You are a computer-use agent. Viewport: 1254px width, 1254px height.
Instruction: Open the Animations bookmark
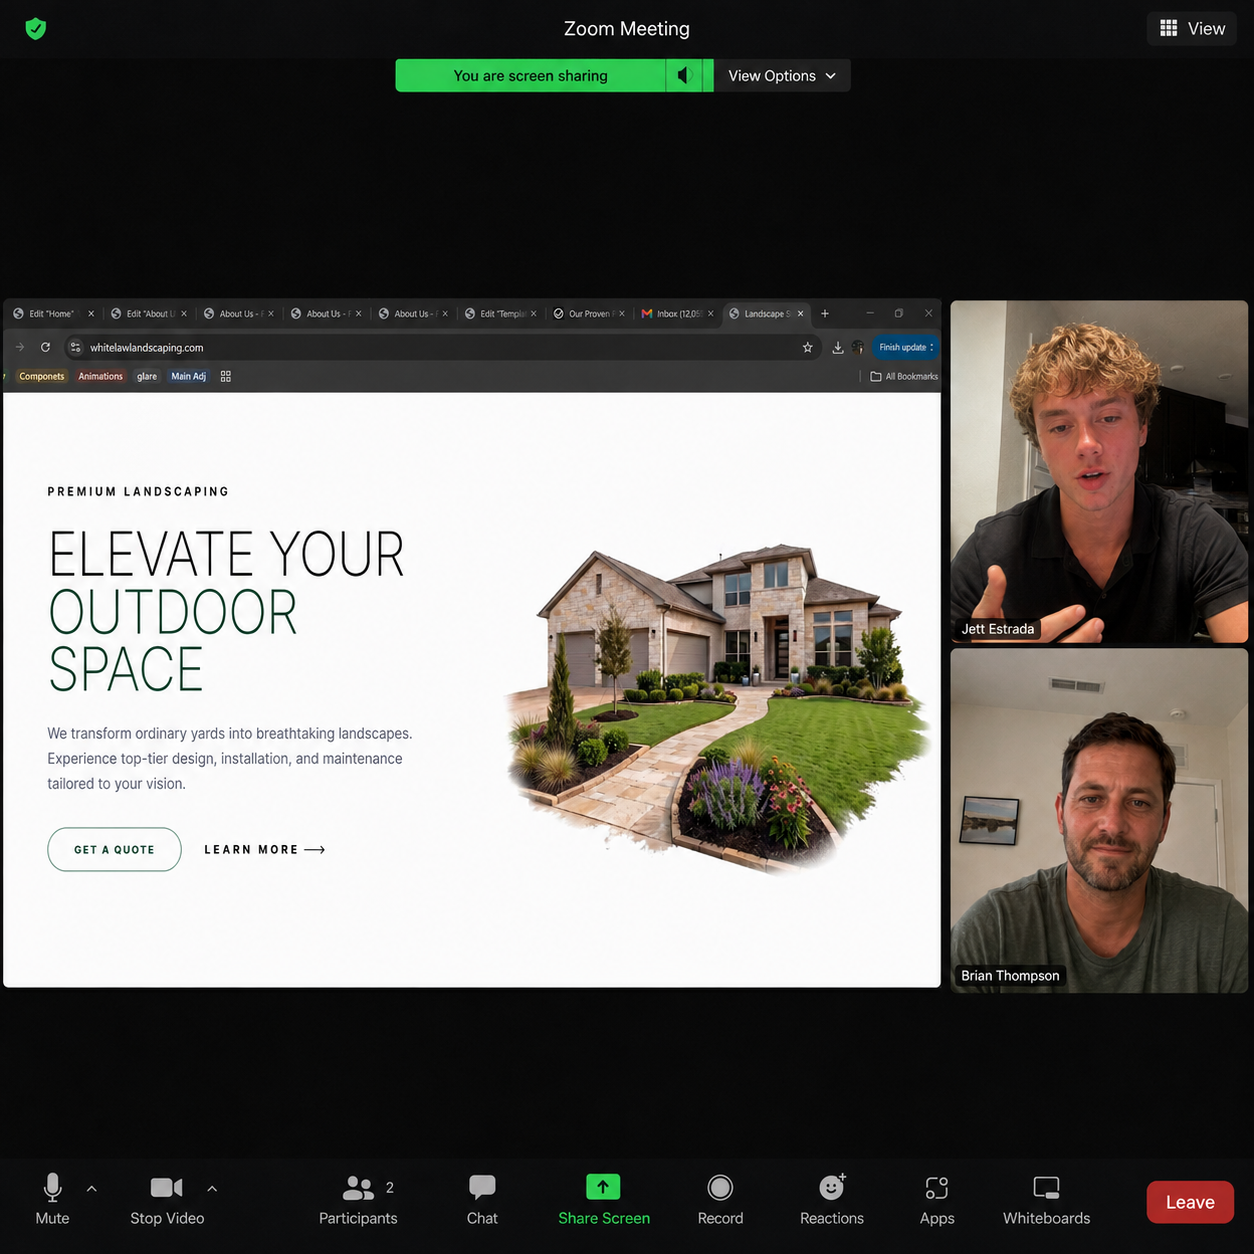pyautogui.click(x=100, y=376)
